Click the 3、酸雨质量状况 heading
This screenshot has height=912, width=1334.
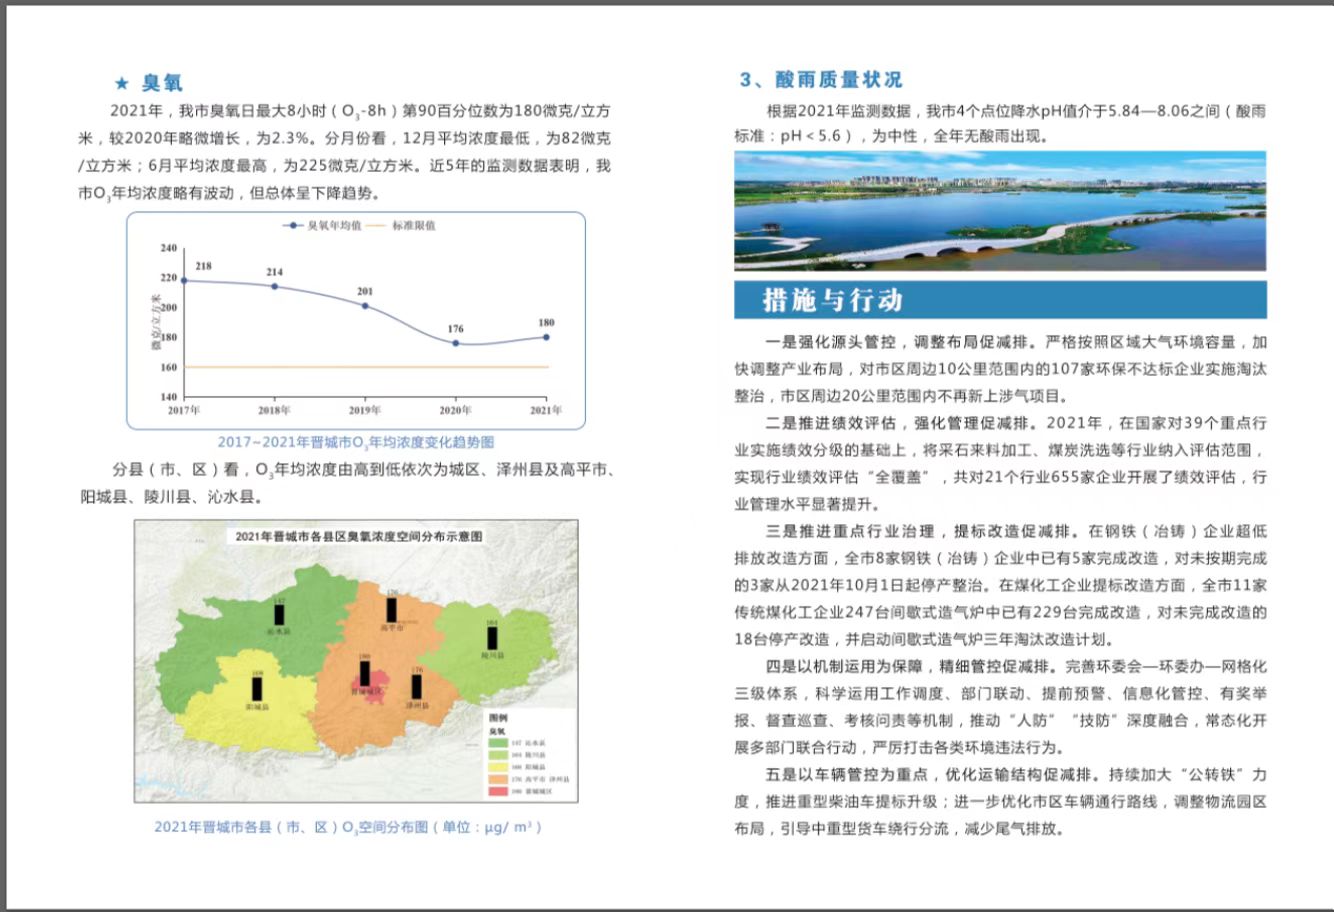[821, 79]
